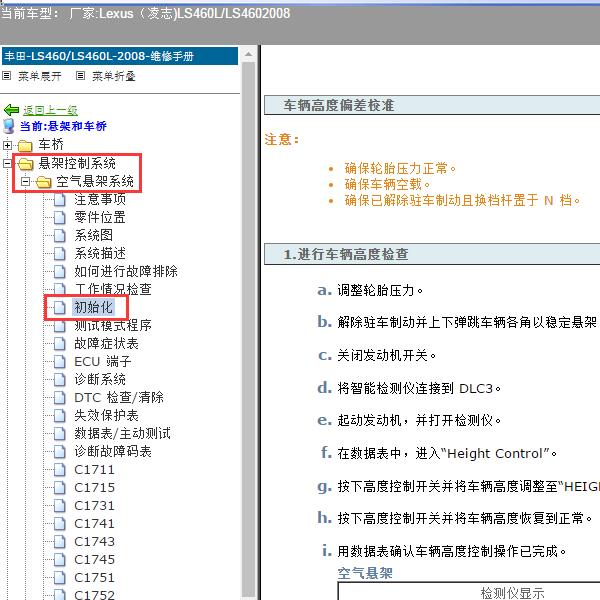Click the document icon beside 故障症状表
Viewport: 600px width, 600px height.
pos(60,344)
